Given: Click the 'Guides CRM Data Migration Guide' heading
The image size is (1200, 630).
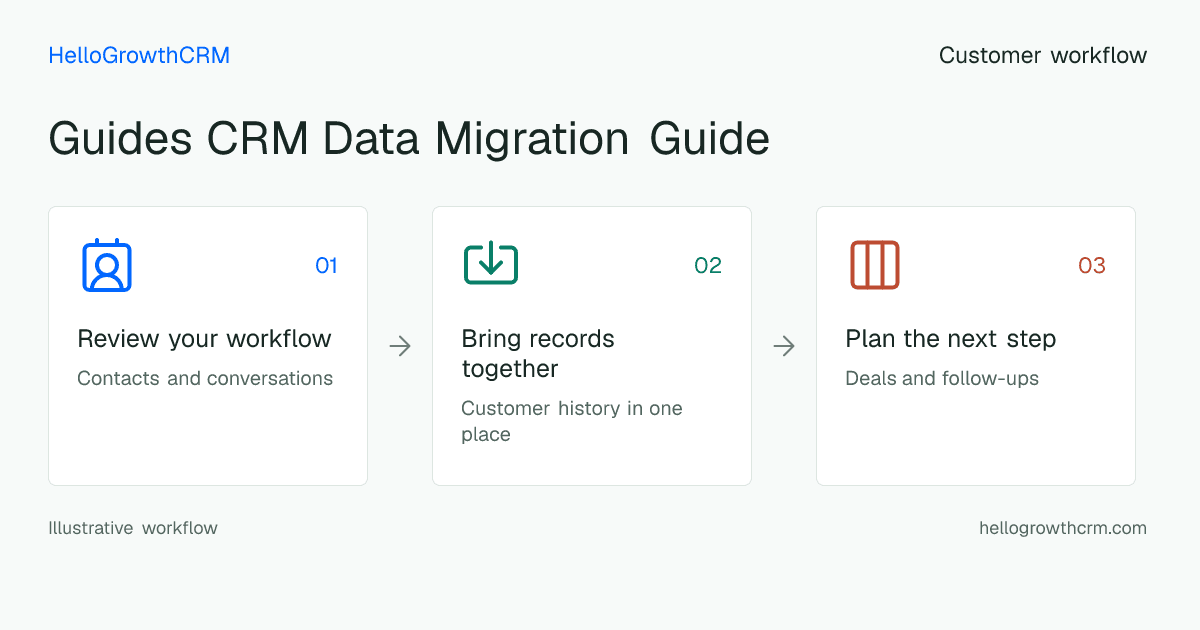Looking at the screenshot, I should [409, 139].
